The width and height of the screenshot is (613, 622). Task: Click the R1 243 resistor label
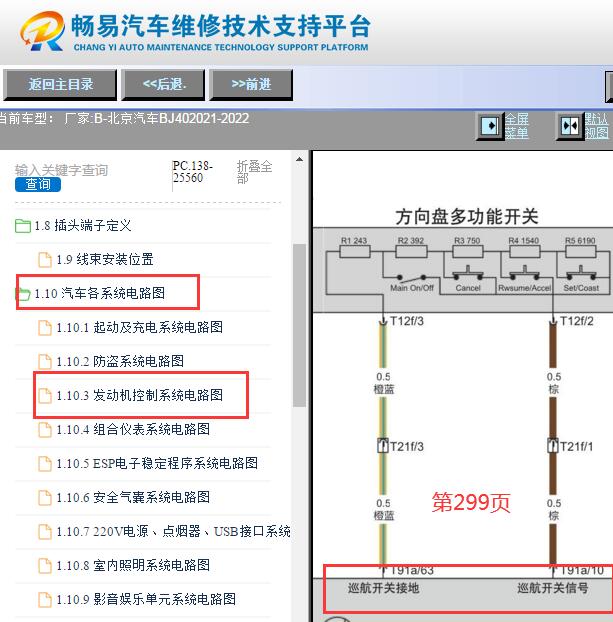pos(354,241)
